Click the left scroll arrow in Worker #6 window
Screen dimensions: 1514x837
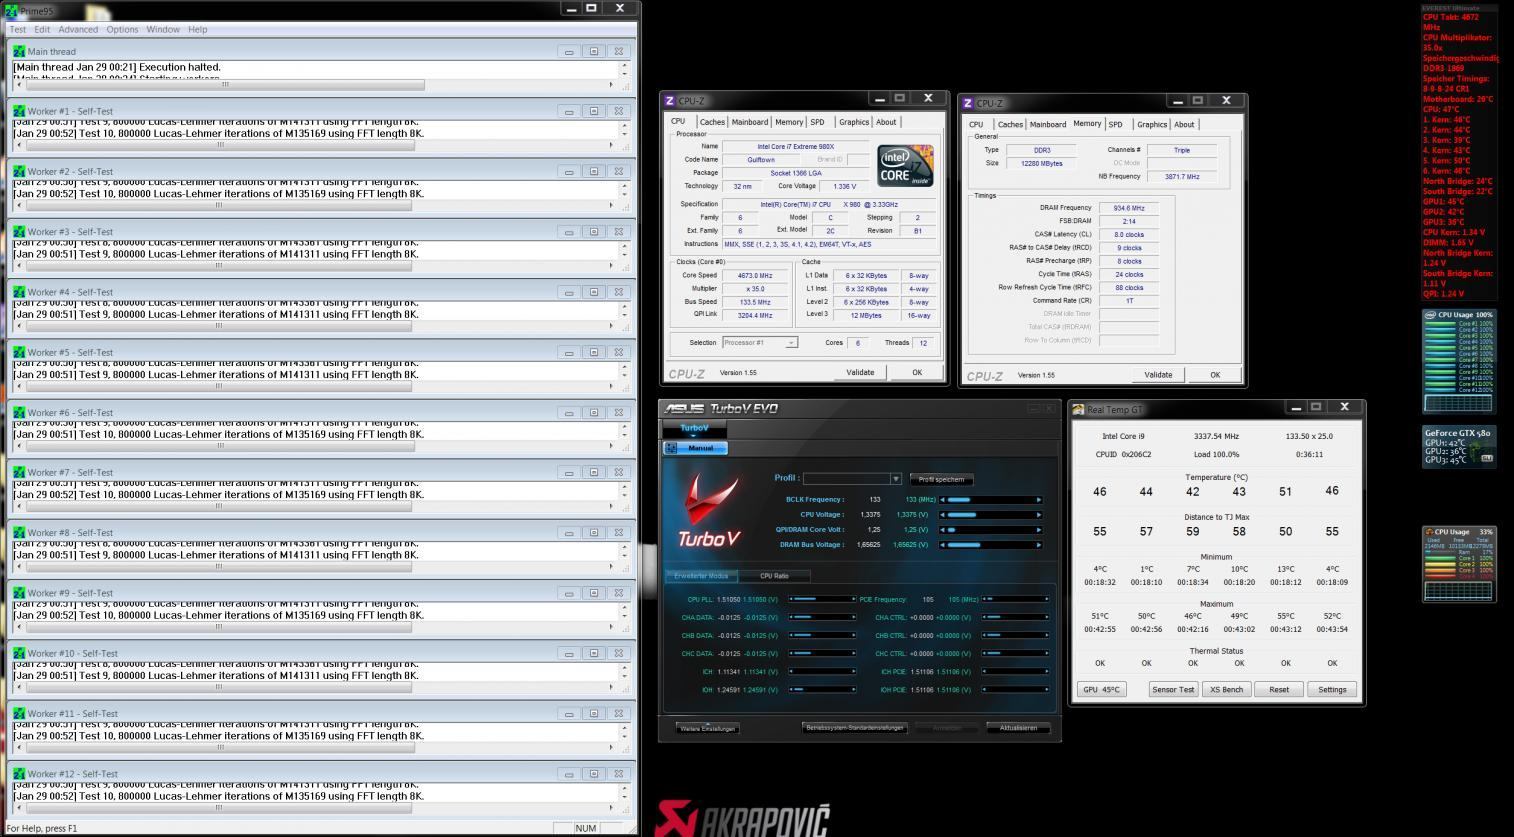coord(19,446)
